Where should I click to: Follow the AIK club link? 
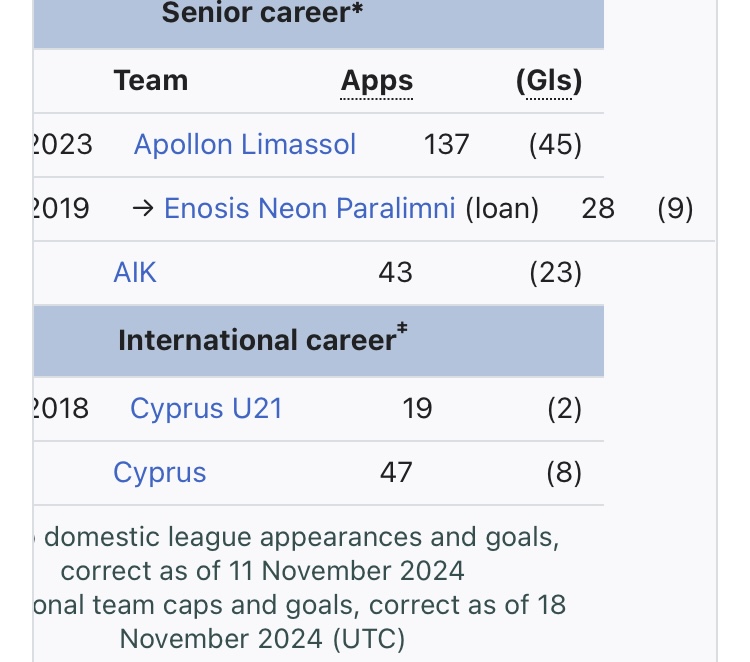tap(135, 272)
